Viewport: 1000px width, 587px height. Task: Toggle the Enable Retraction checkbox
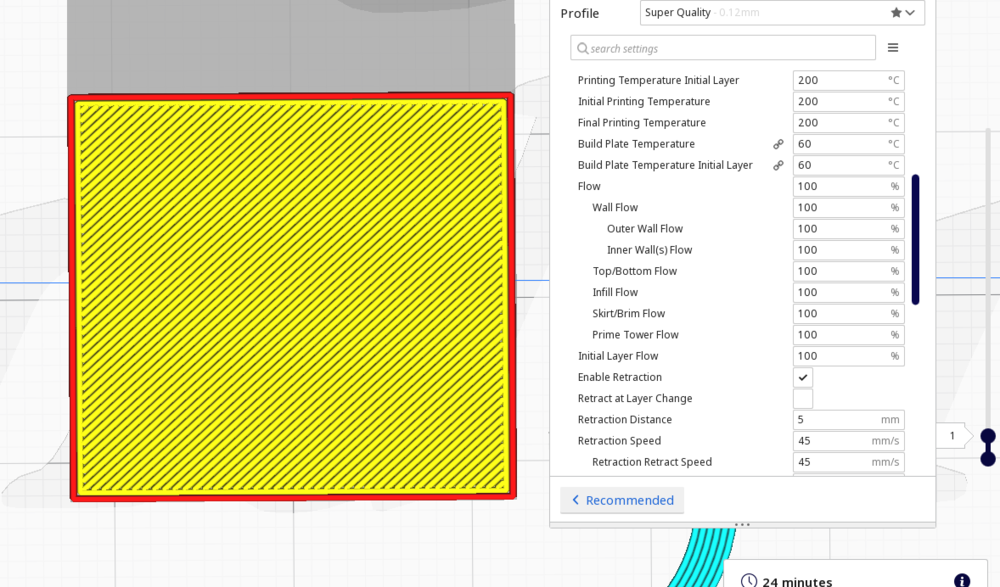pyautogui.click(x=803, y=377)
